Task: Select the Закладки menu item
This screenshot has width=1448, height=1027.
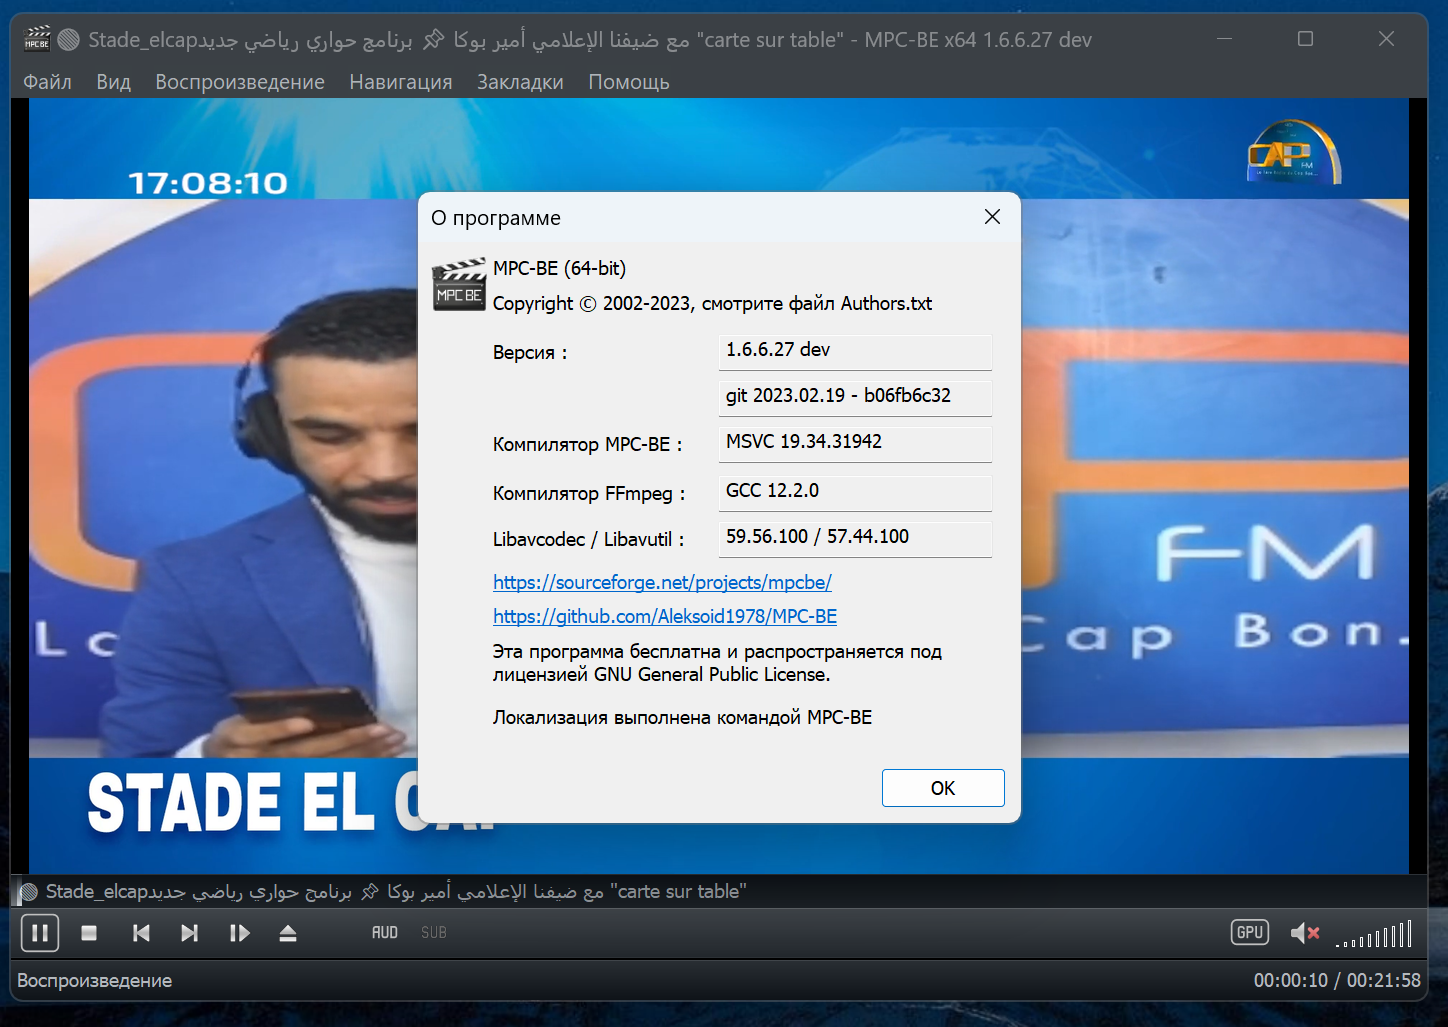Action: point(519,82)
